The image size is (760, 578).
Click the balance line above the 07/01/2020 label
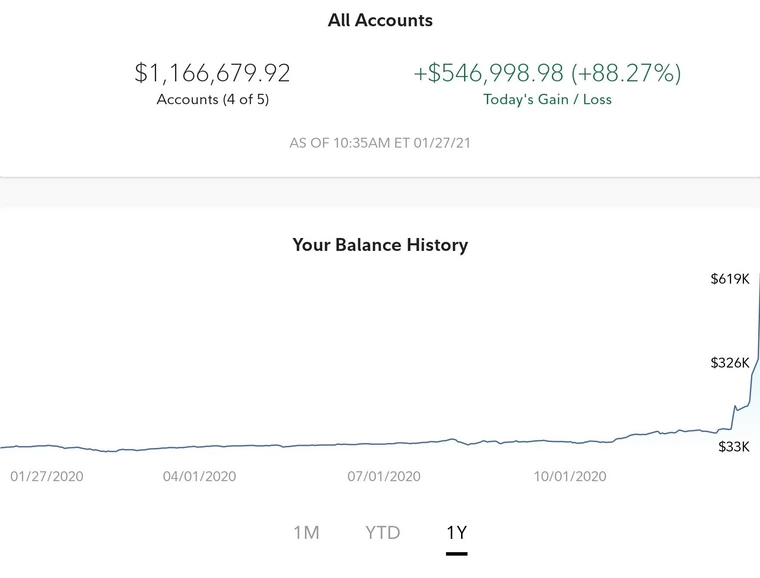(384, 444)
